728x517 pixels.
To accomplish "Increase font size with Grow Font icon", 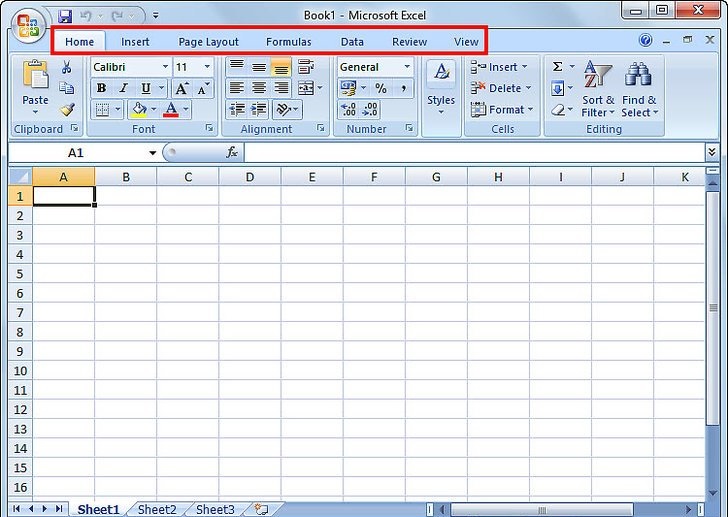I will coord(182,88).
